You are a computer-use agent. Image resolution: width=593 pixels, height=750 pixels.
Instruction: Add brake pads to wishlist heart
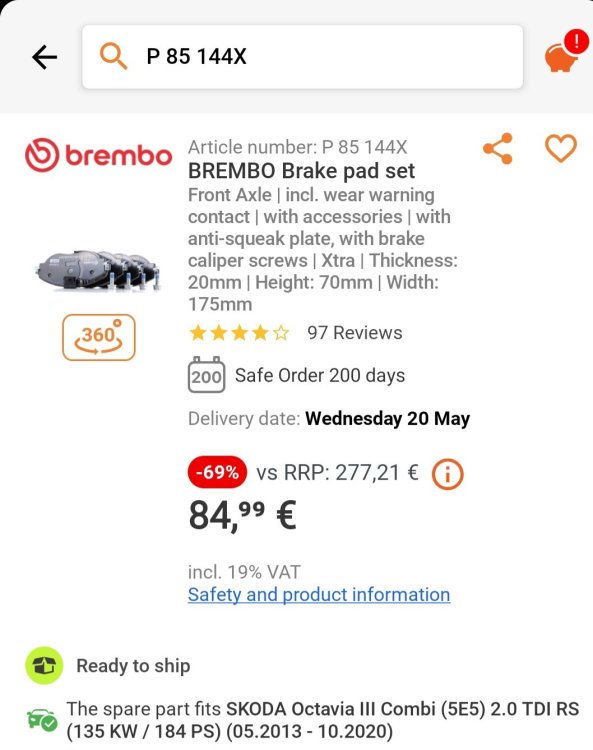point(561,148)
